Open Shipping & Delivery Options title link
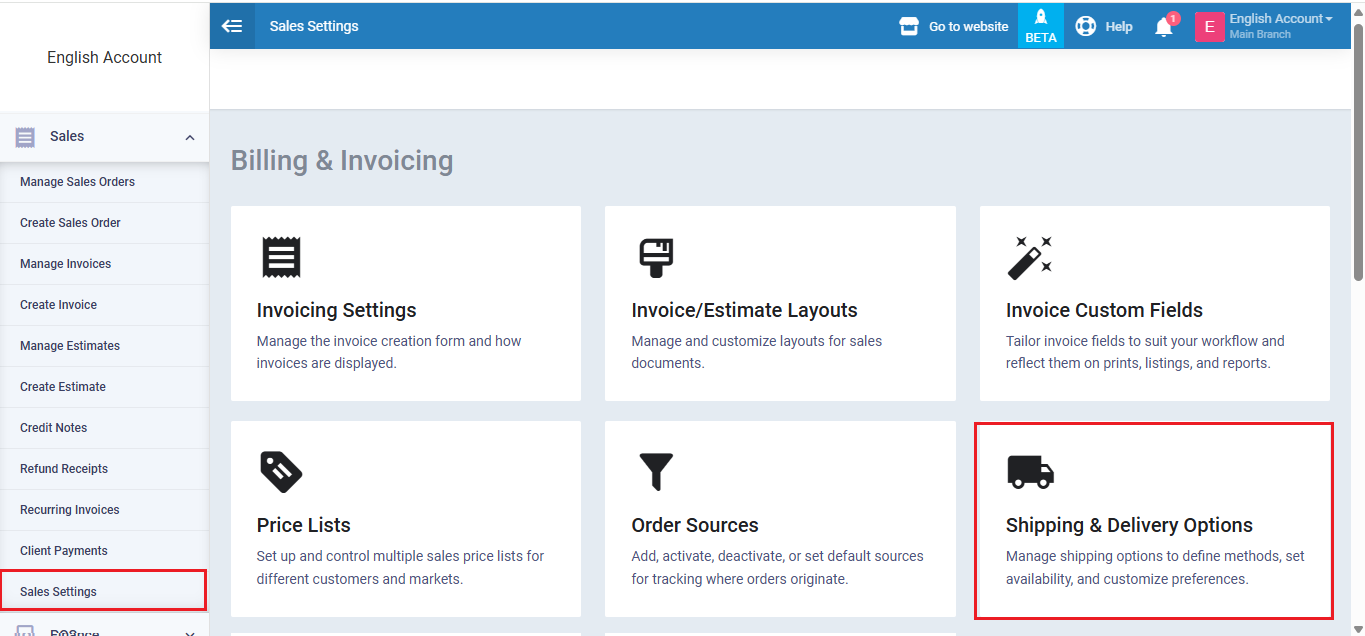 click(1129, 525)
